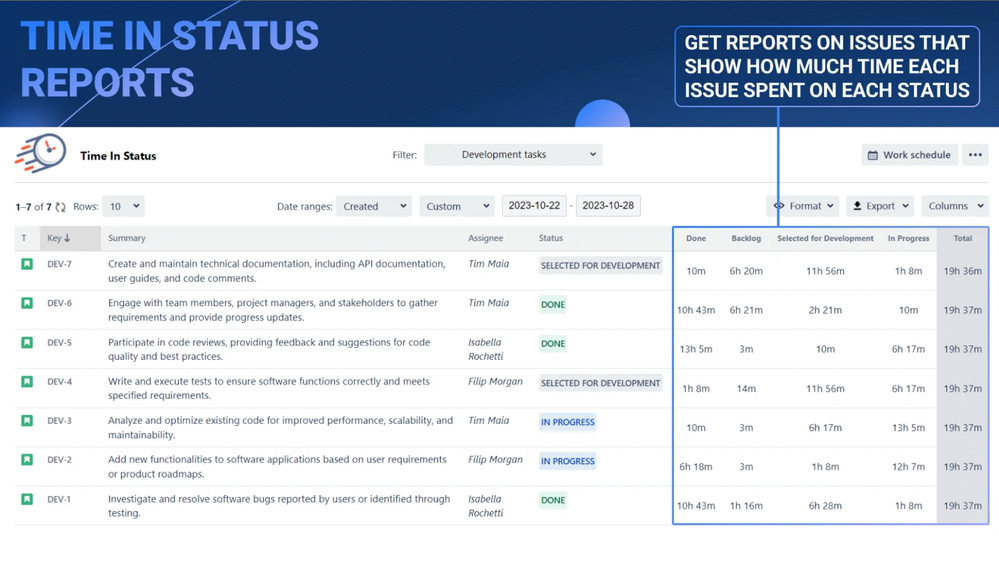Click assignee Tim Maia in the DEV-7 row
Screen dimensions: 999x561
(489, 264)
